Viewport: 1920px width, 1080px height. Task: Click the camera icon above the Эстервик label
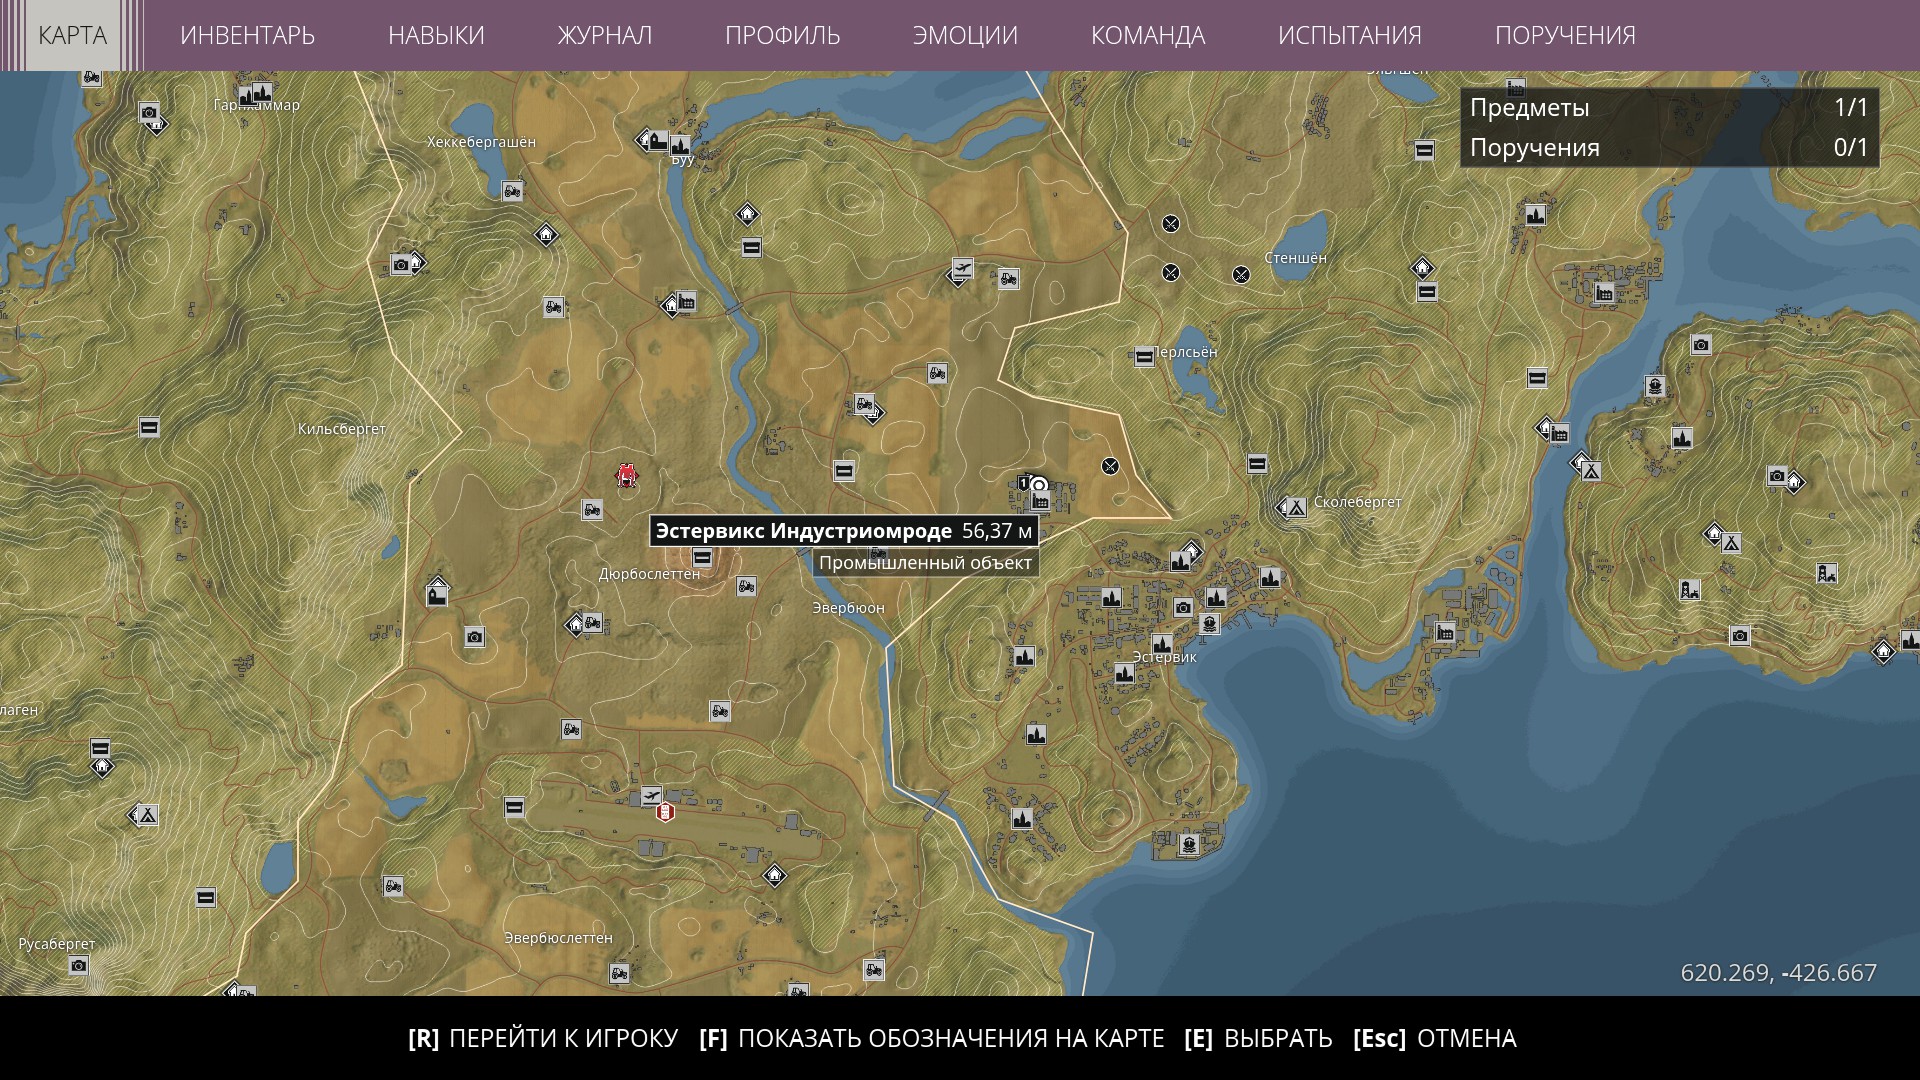tap(1184, 607)
